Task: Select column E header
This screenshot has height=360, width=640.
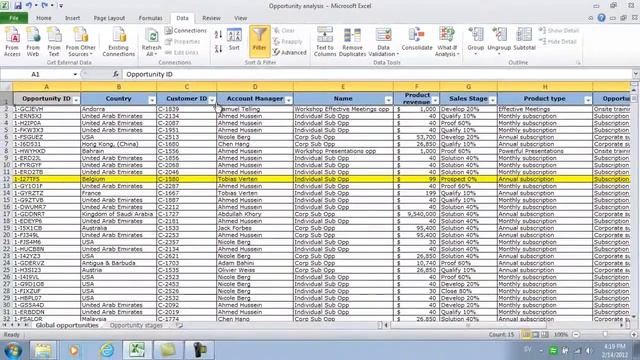Action: (x=343, y=87)
